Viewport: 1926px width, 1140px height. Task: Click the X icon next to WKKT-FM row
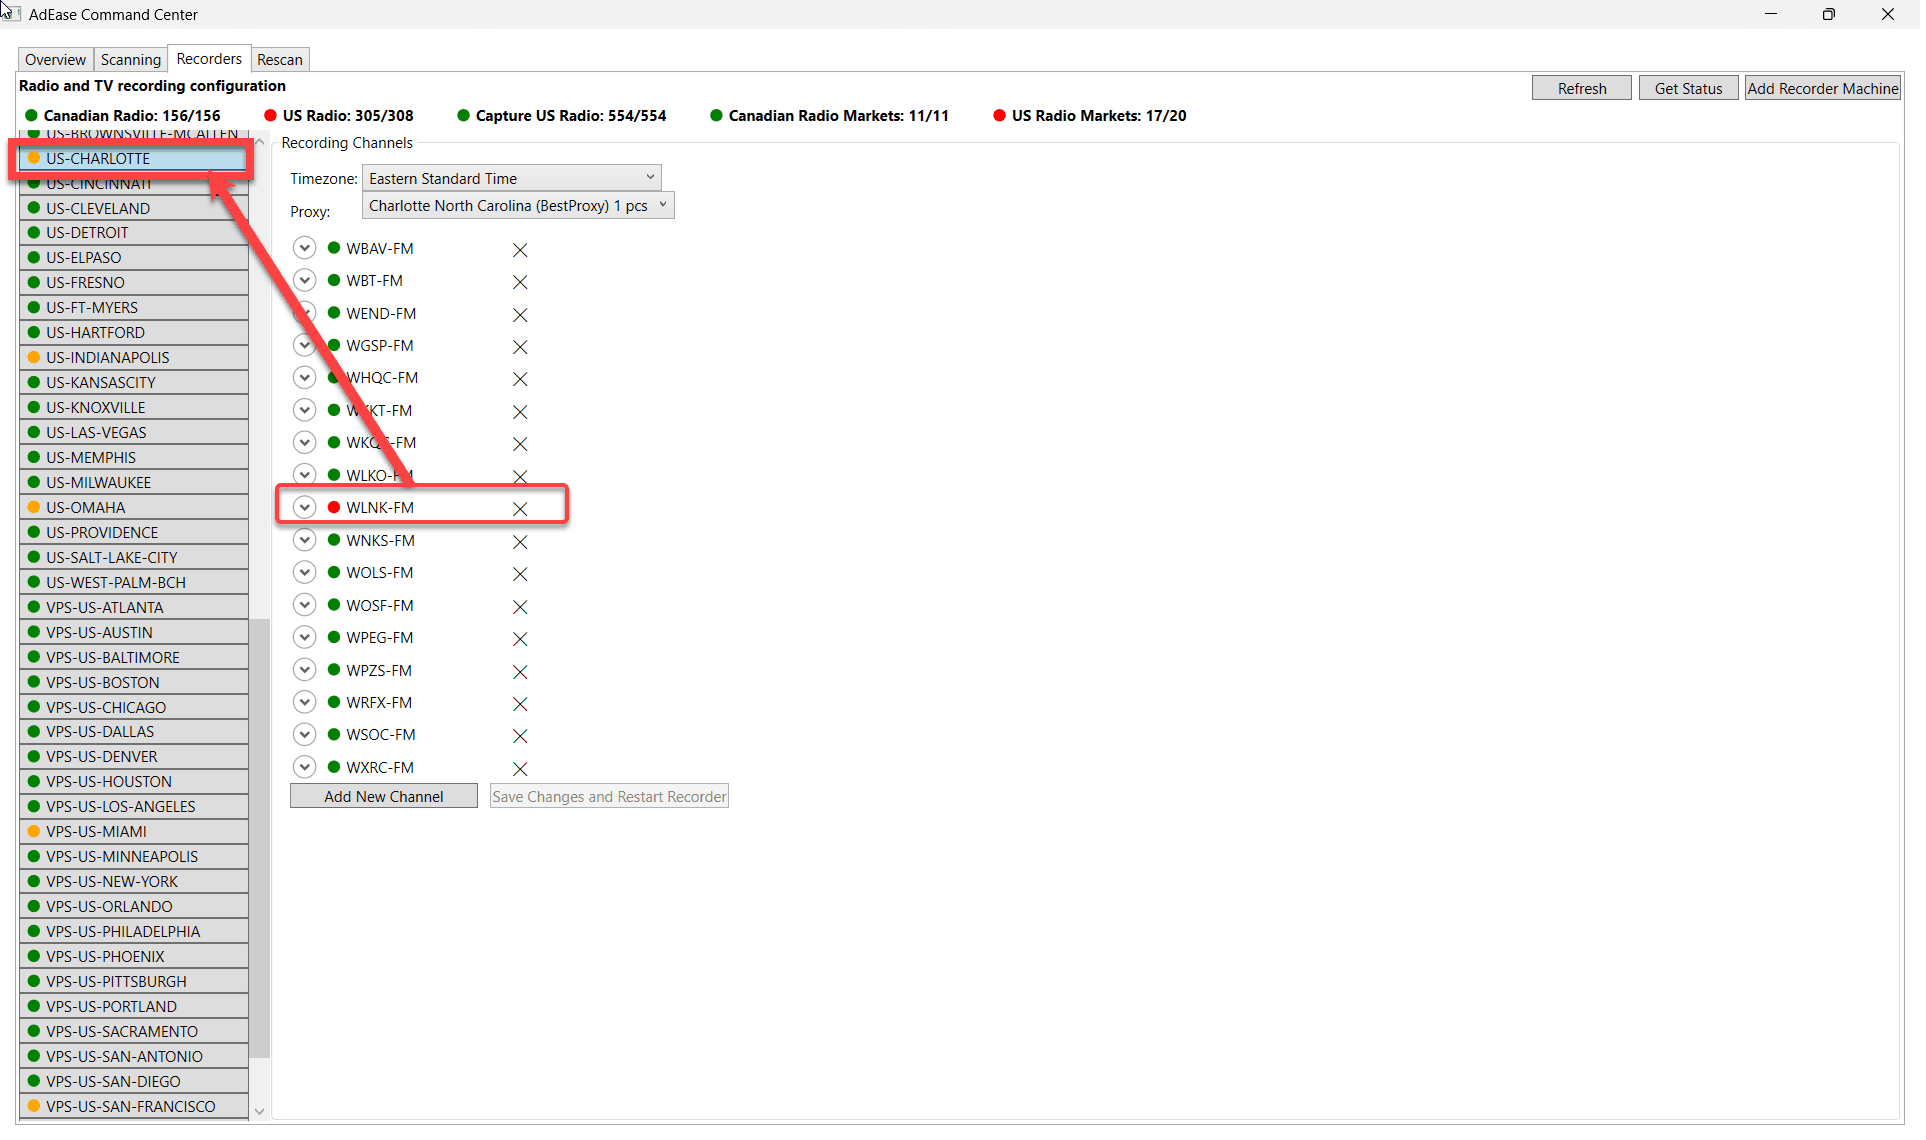click(520, 412)
